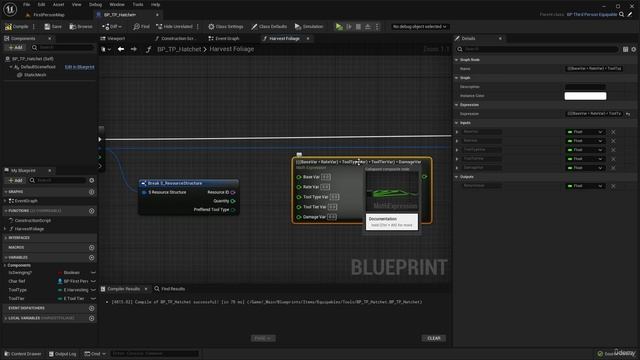
Task: Toggle Hide Unrelated nodes
Action: point(174,27)
